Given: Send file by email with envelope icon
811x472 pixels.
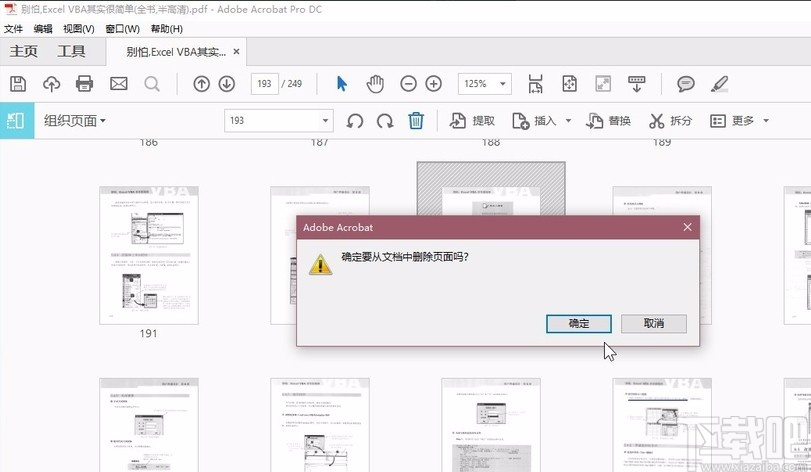Looking at the screenshot, I should tap(118, 84).
